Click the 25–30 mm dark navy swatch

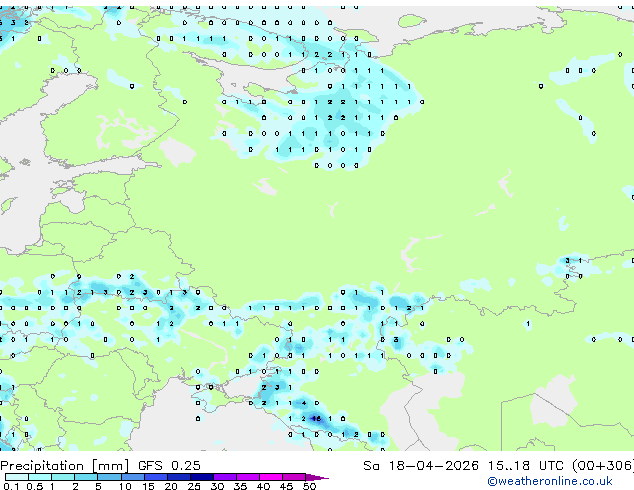click(x=202, y=477)
